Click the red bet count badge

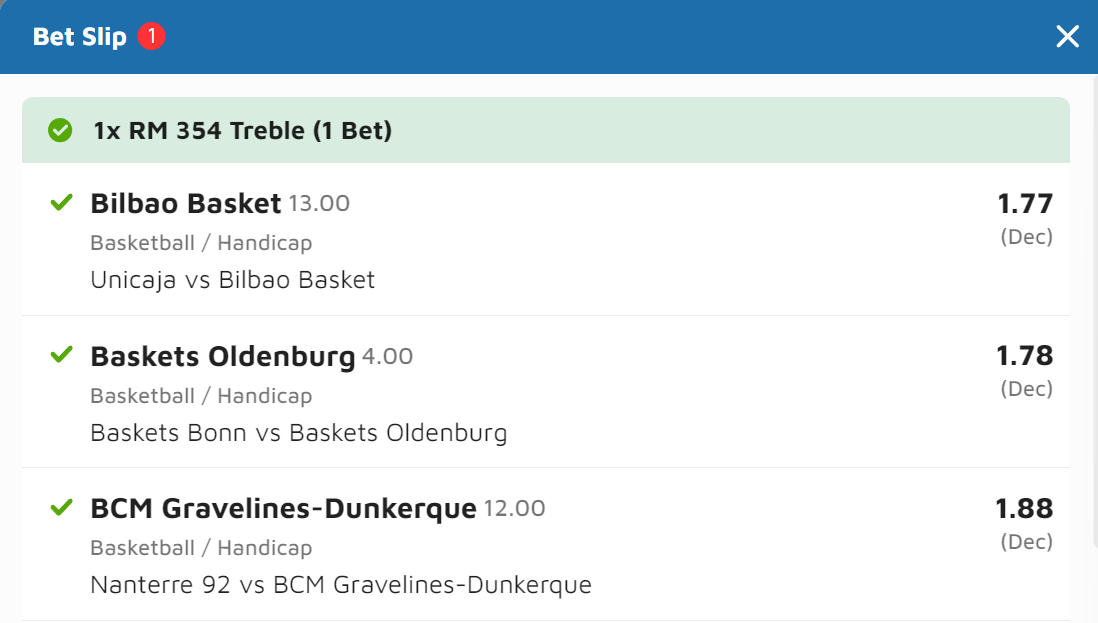(x=152, y=37)
